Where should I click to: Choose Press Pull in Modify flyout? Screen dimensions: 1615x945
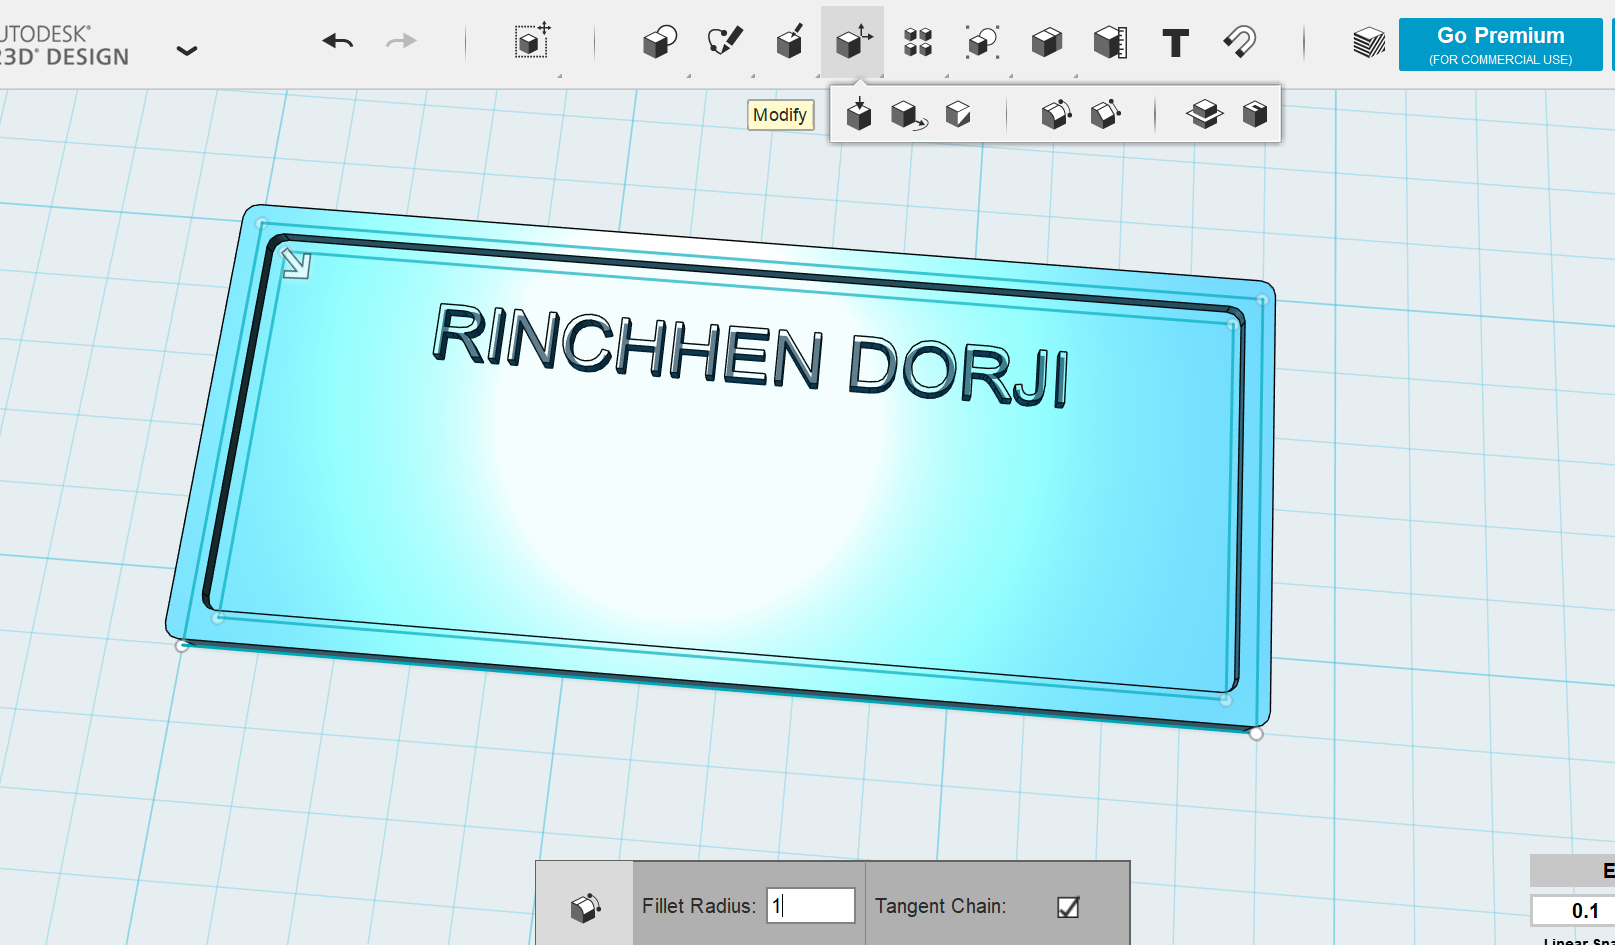859,114
